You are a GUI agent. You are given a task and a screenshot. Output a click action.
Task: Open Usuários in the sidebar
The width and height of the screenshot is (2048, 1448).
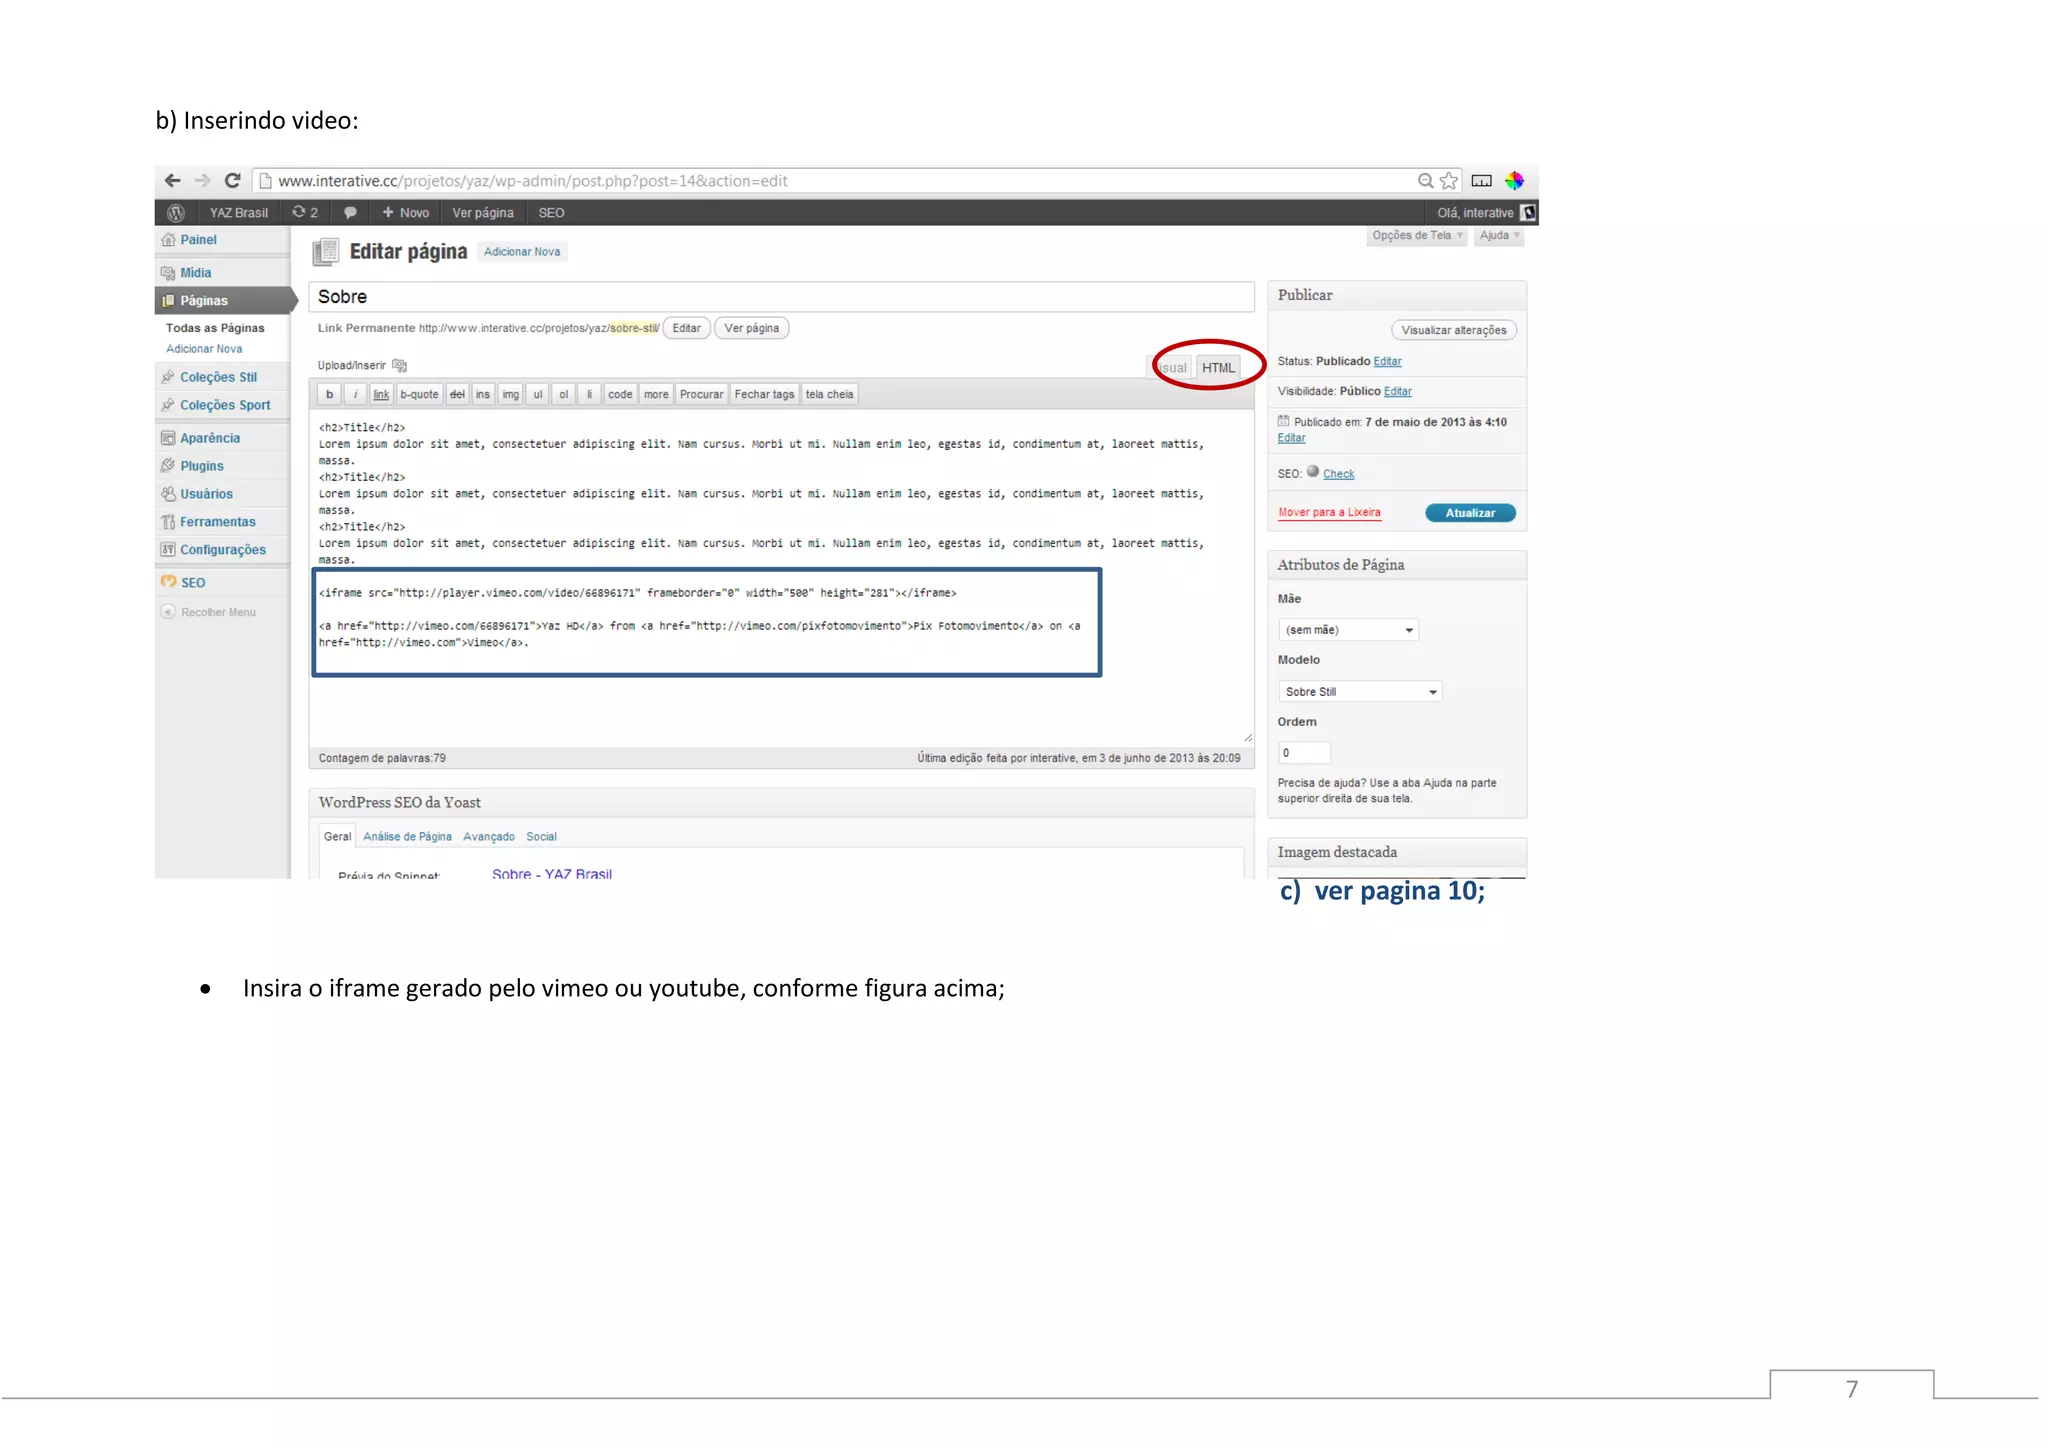[x=206, y=495]
